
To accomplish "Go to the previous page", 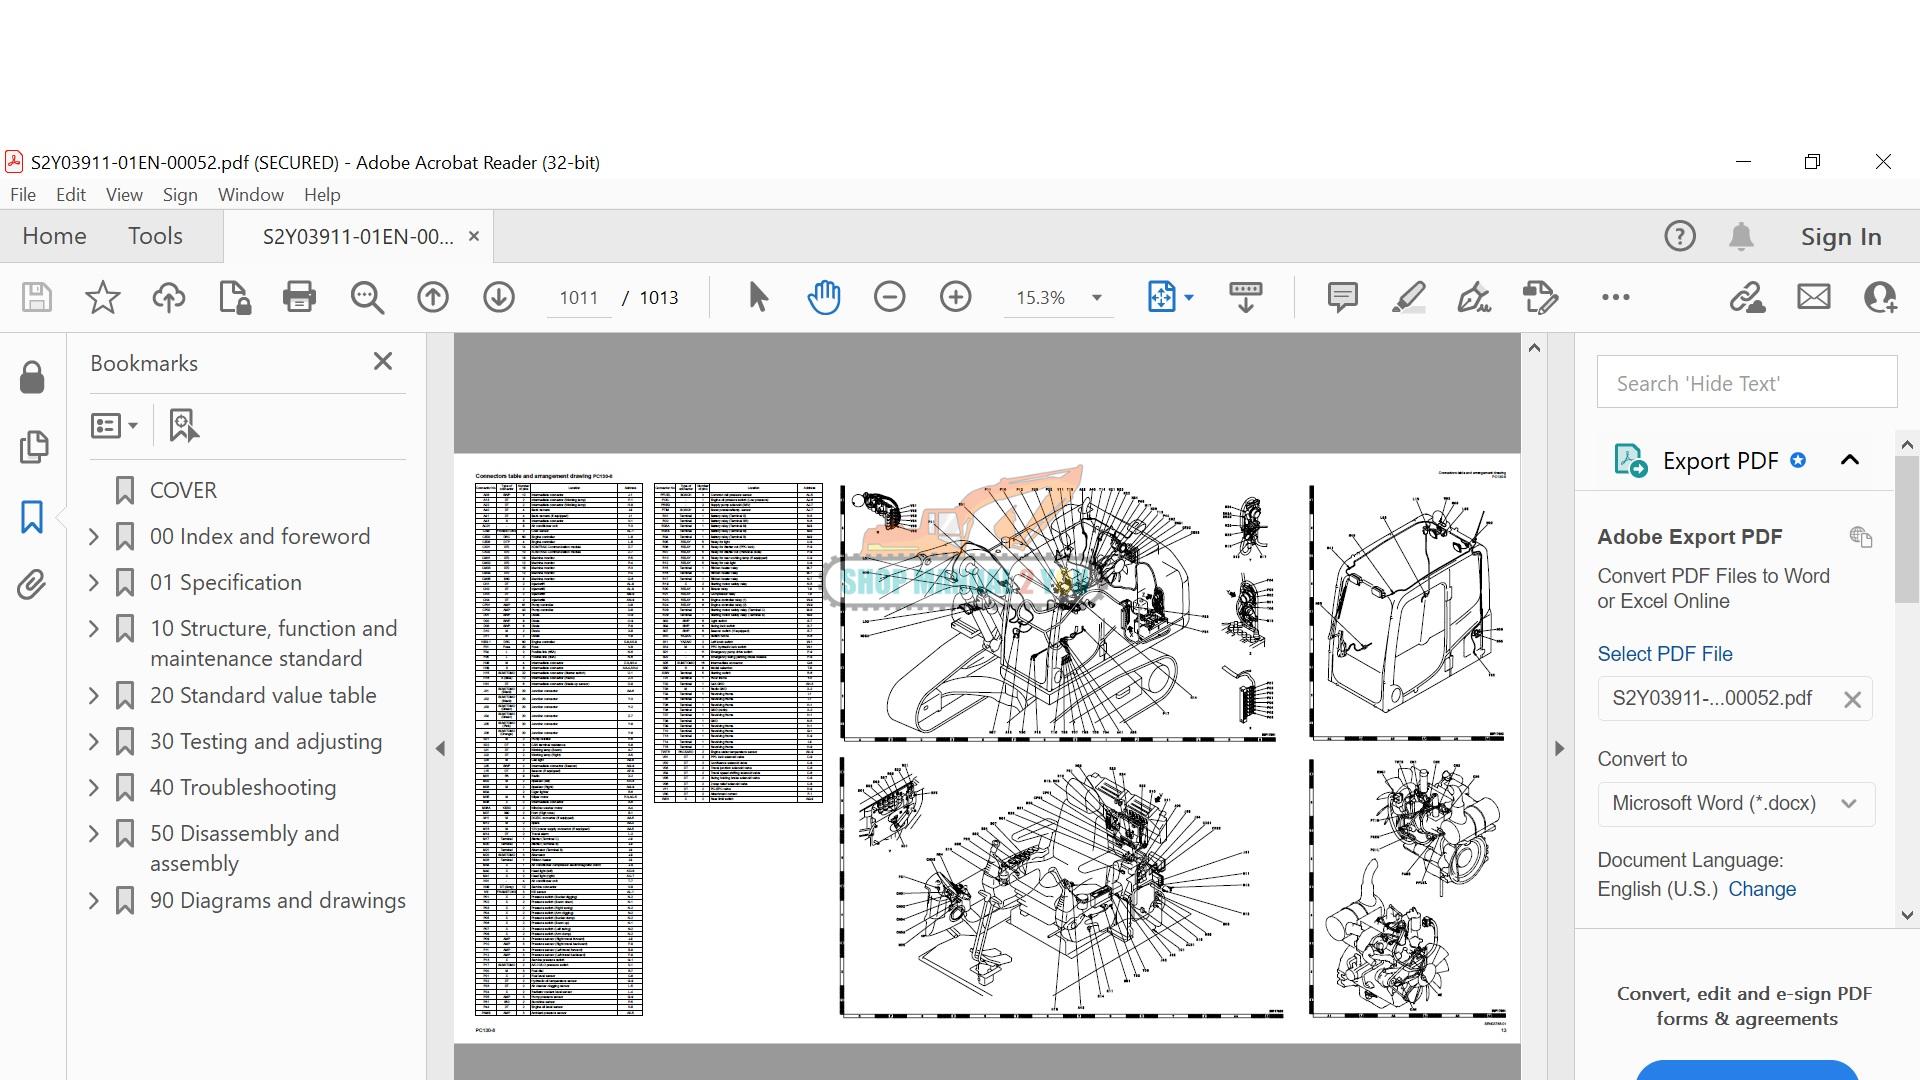I will pos(433,297).
